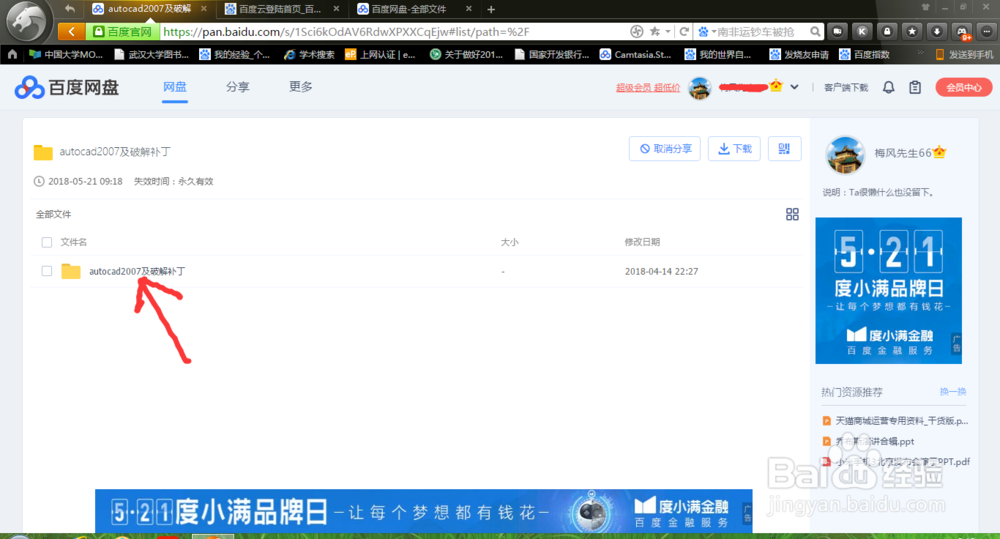Click 换一换 to refresh recommendations

[953, 392]
